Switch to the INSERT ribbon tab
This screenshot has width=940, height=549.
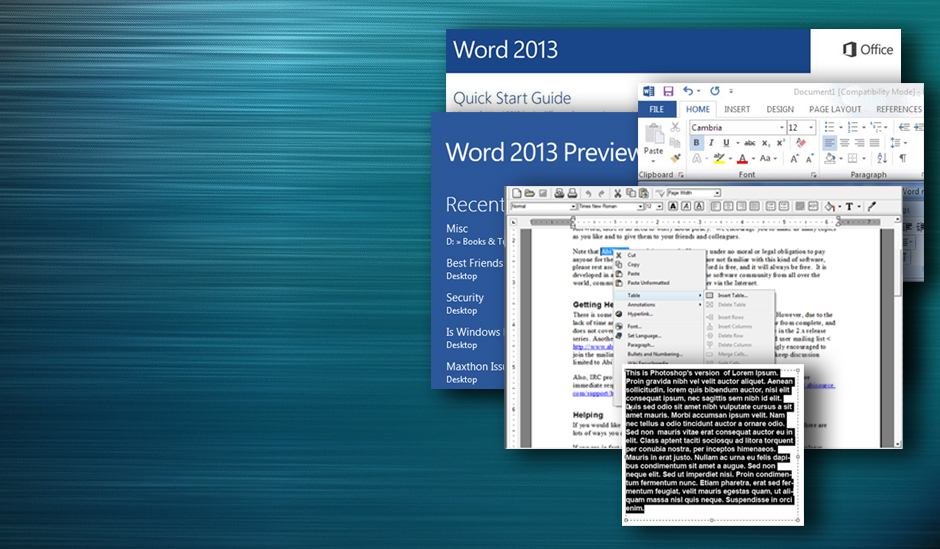pos(737,109)
